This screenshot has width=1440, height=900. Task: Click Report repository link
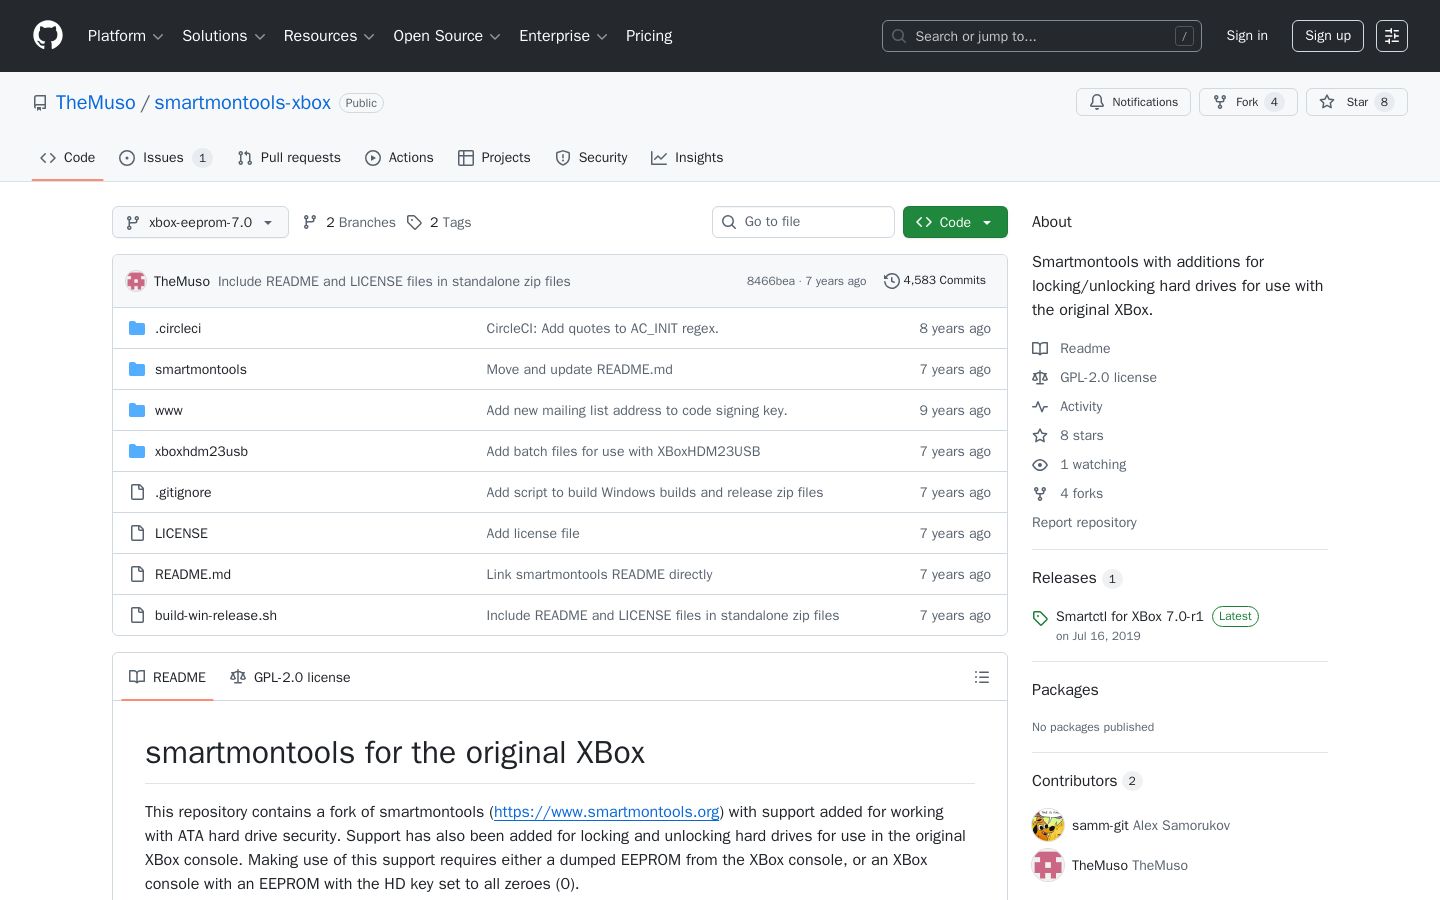tap(1084, 522)
